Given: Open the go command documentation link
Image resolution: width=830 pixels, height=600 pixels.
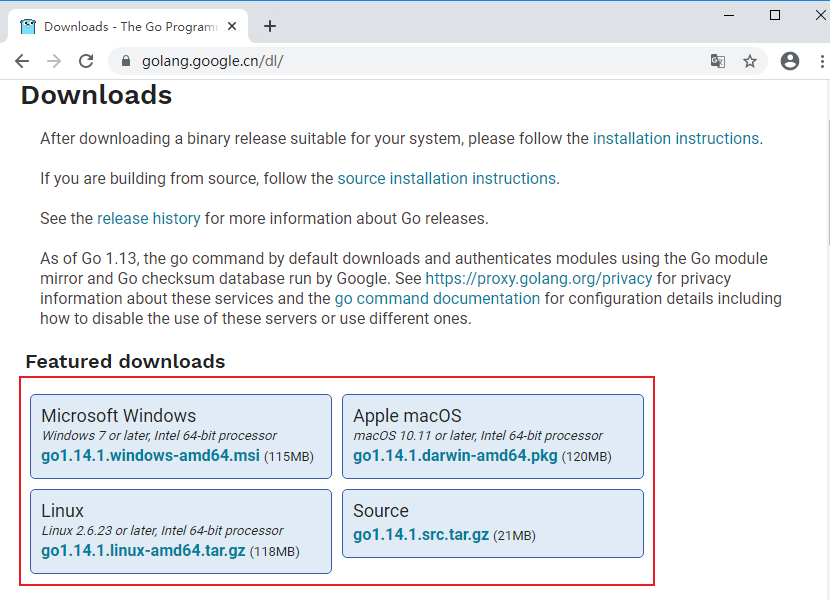Looking at the screenshot, I should pyautogui.click(x=436, y=298).
